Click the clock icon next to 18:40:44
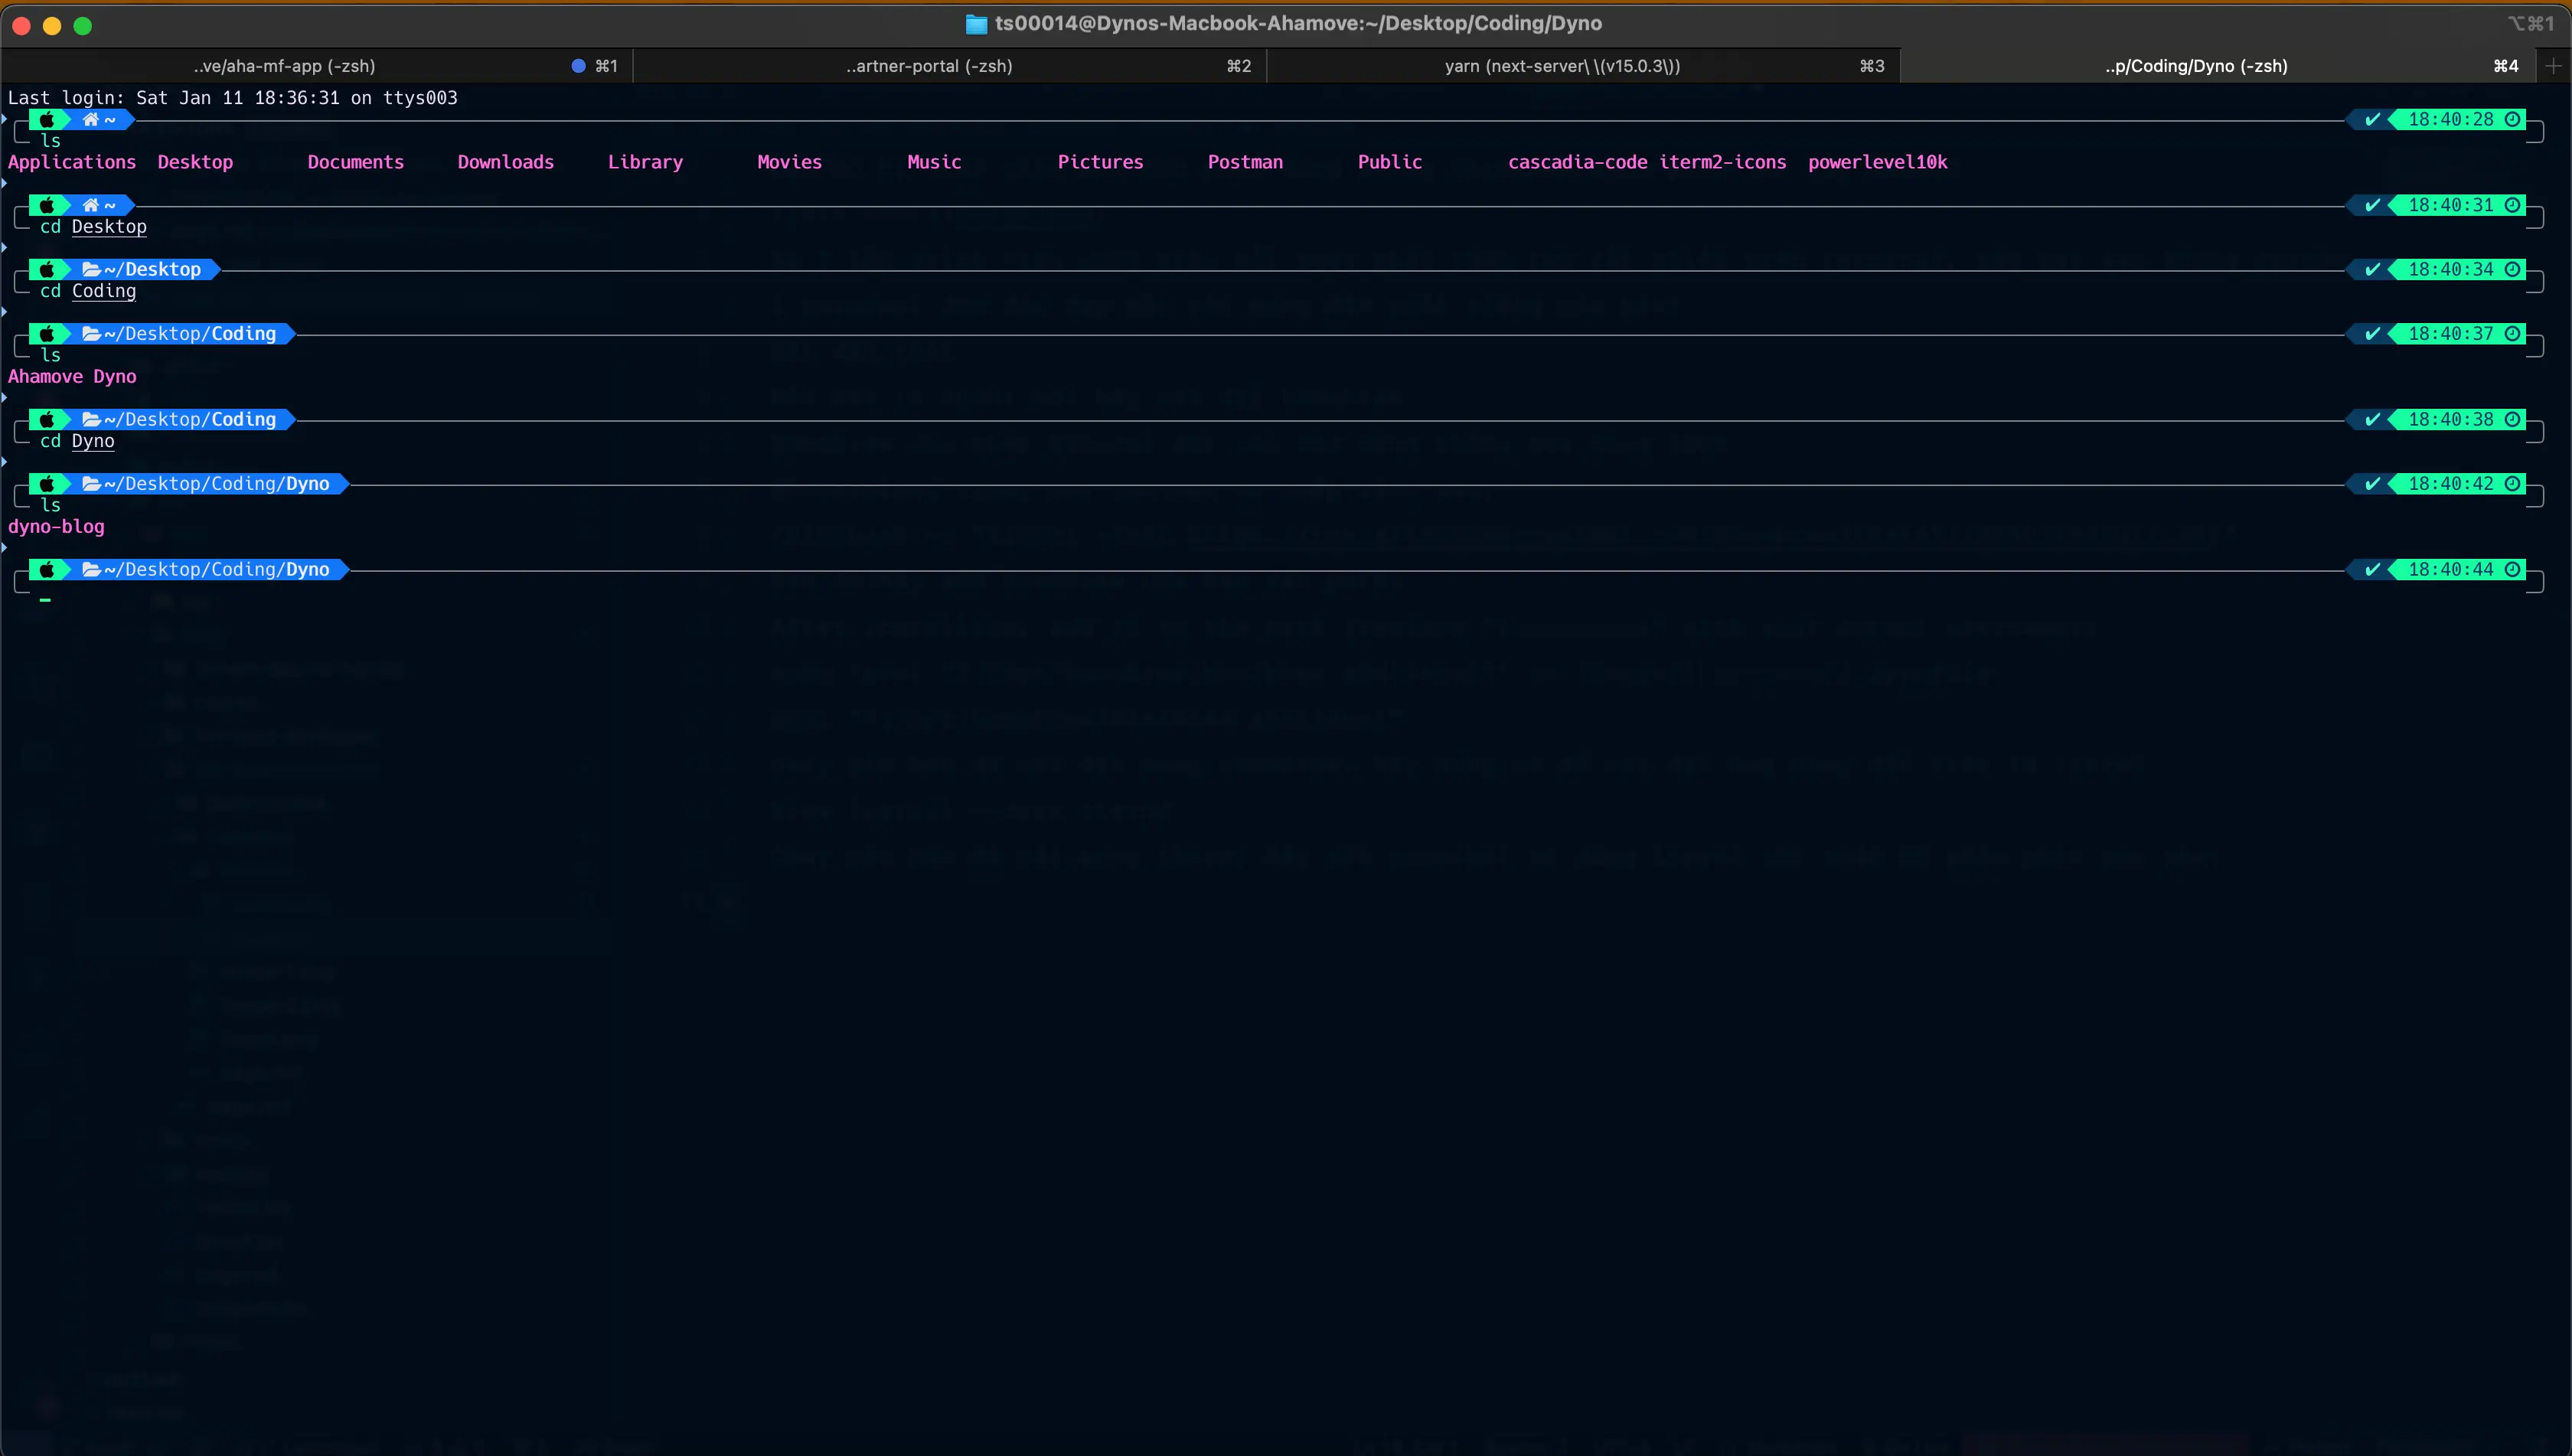Image resolution: width=2572 pixels, height=1456 pixels. pos(2512,570)
